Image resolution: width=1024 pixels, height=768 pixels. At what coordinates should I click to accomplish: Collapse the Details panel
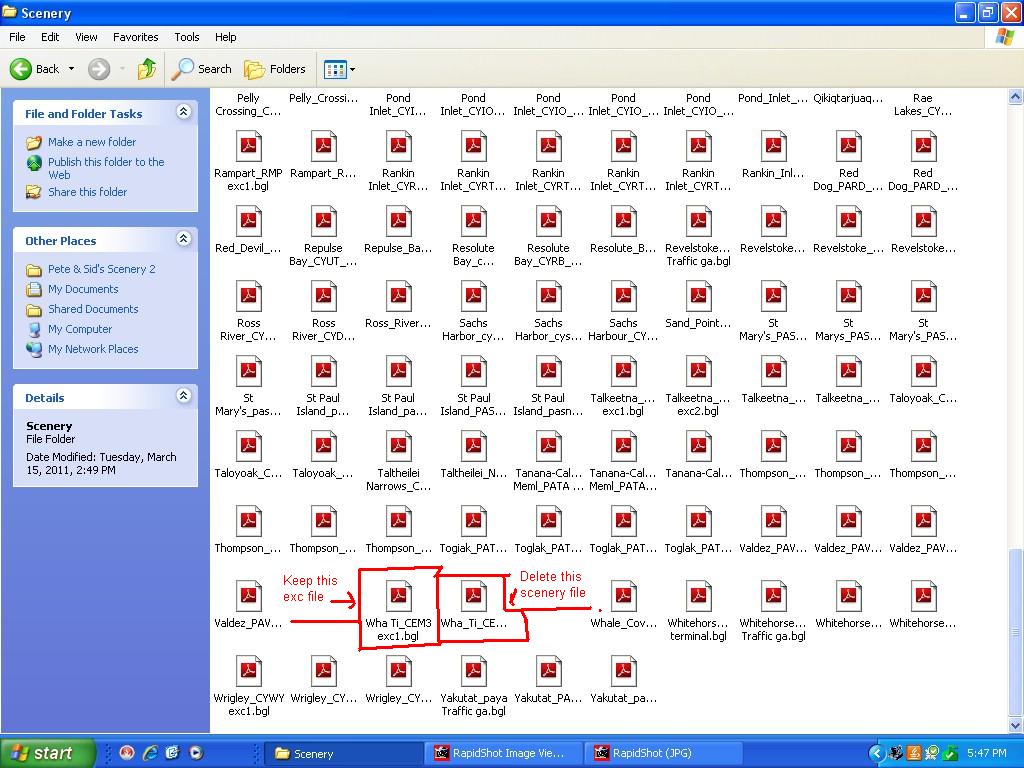pyautogui.click(x=184, y=396)
